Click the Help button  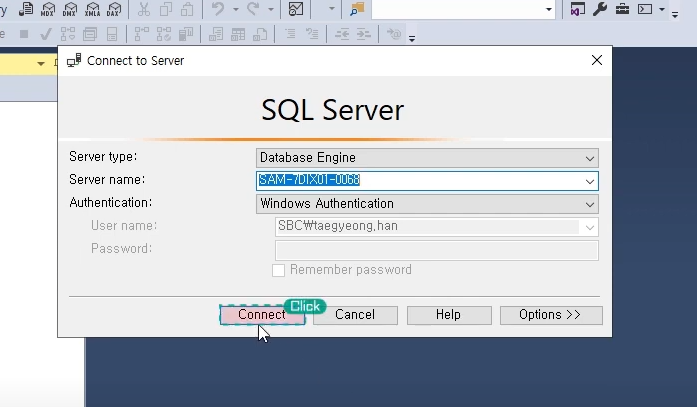click(x=449, y=315)
